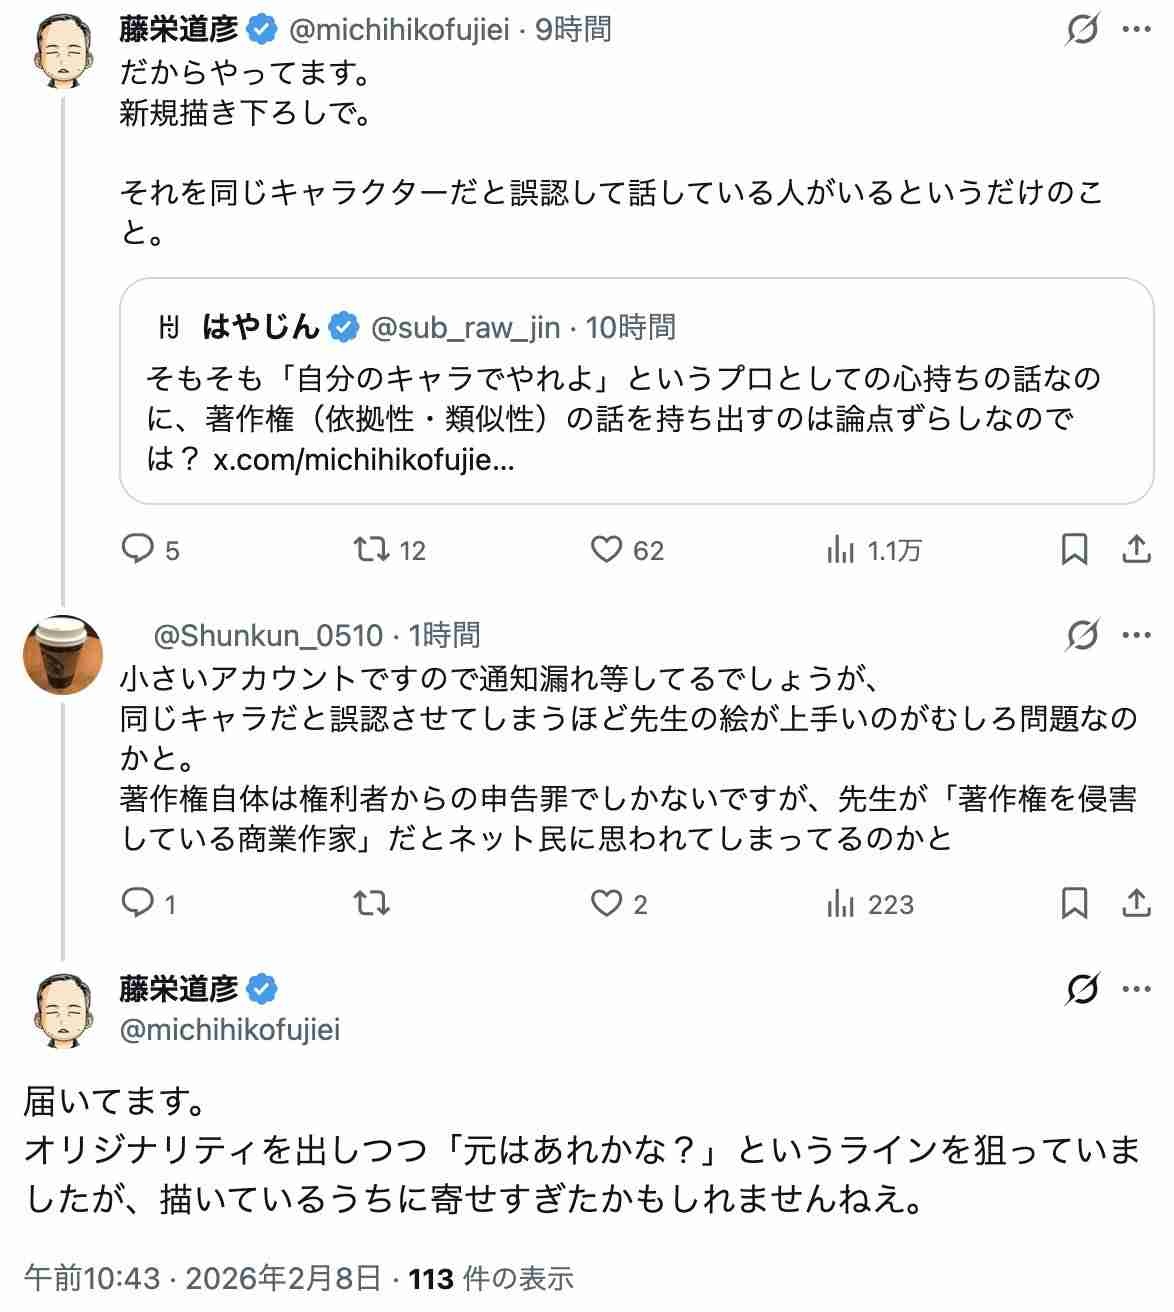Open Grok icon on first tweet

(1082, 30)
